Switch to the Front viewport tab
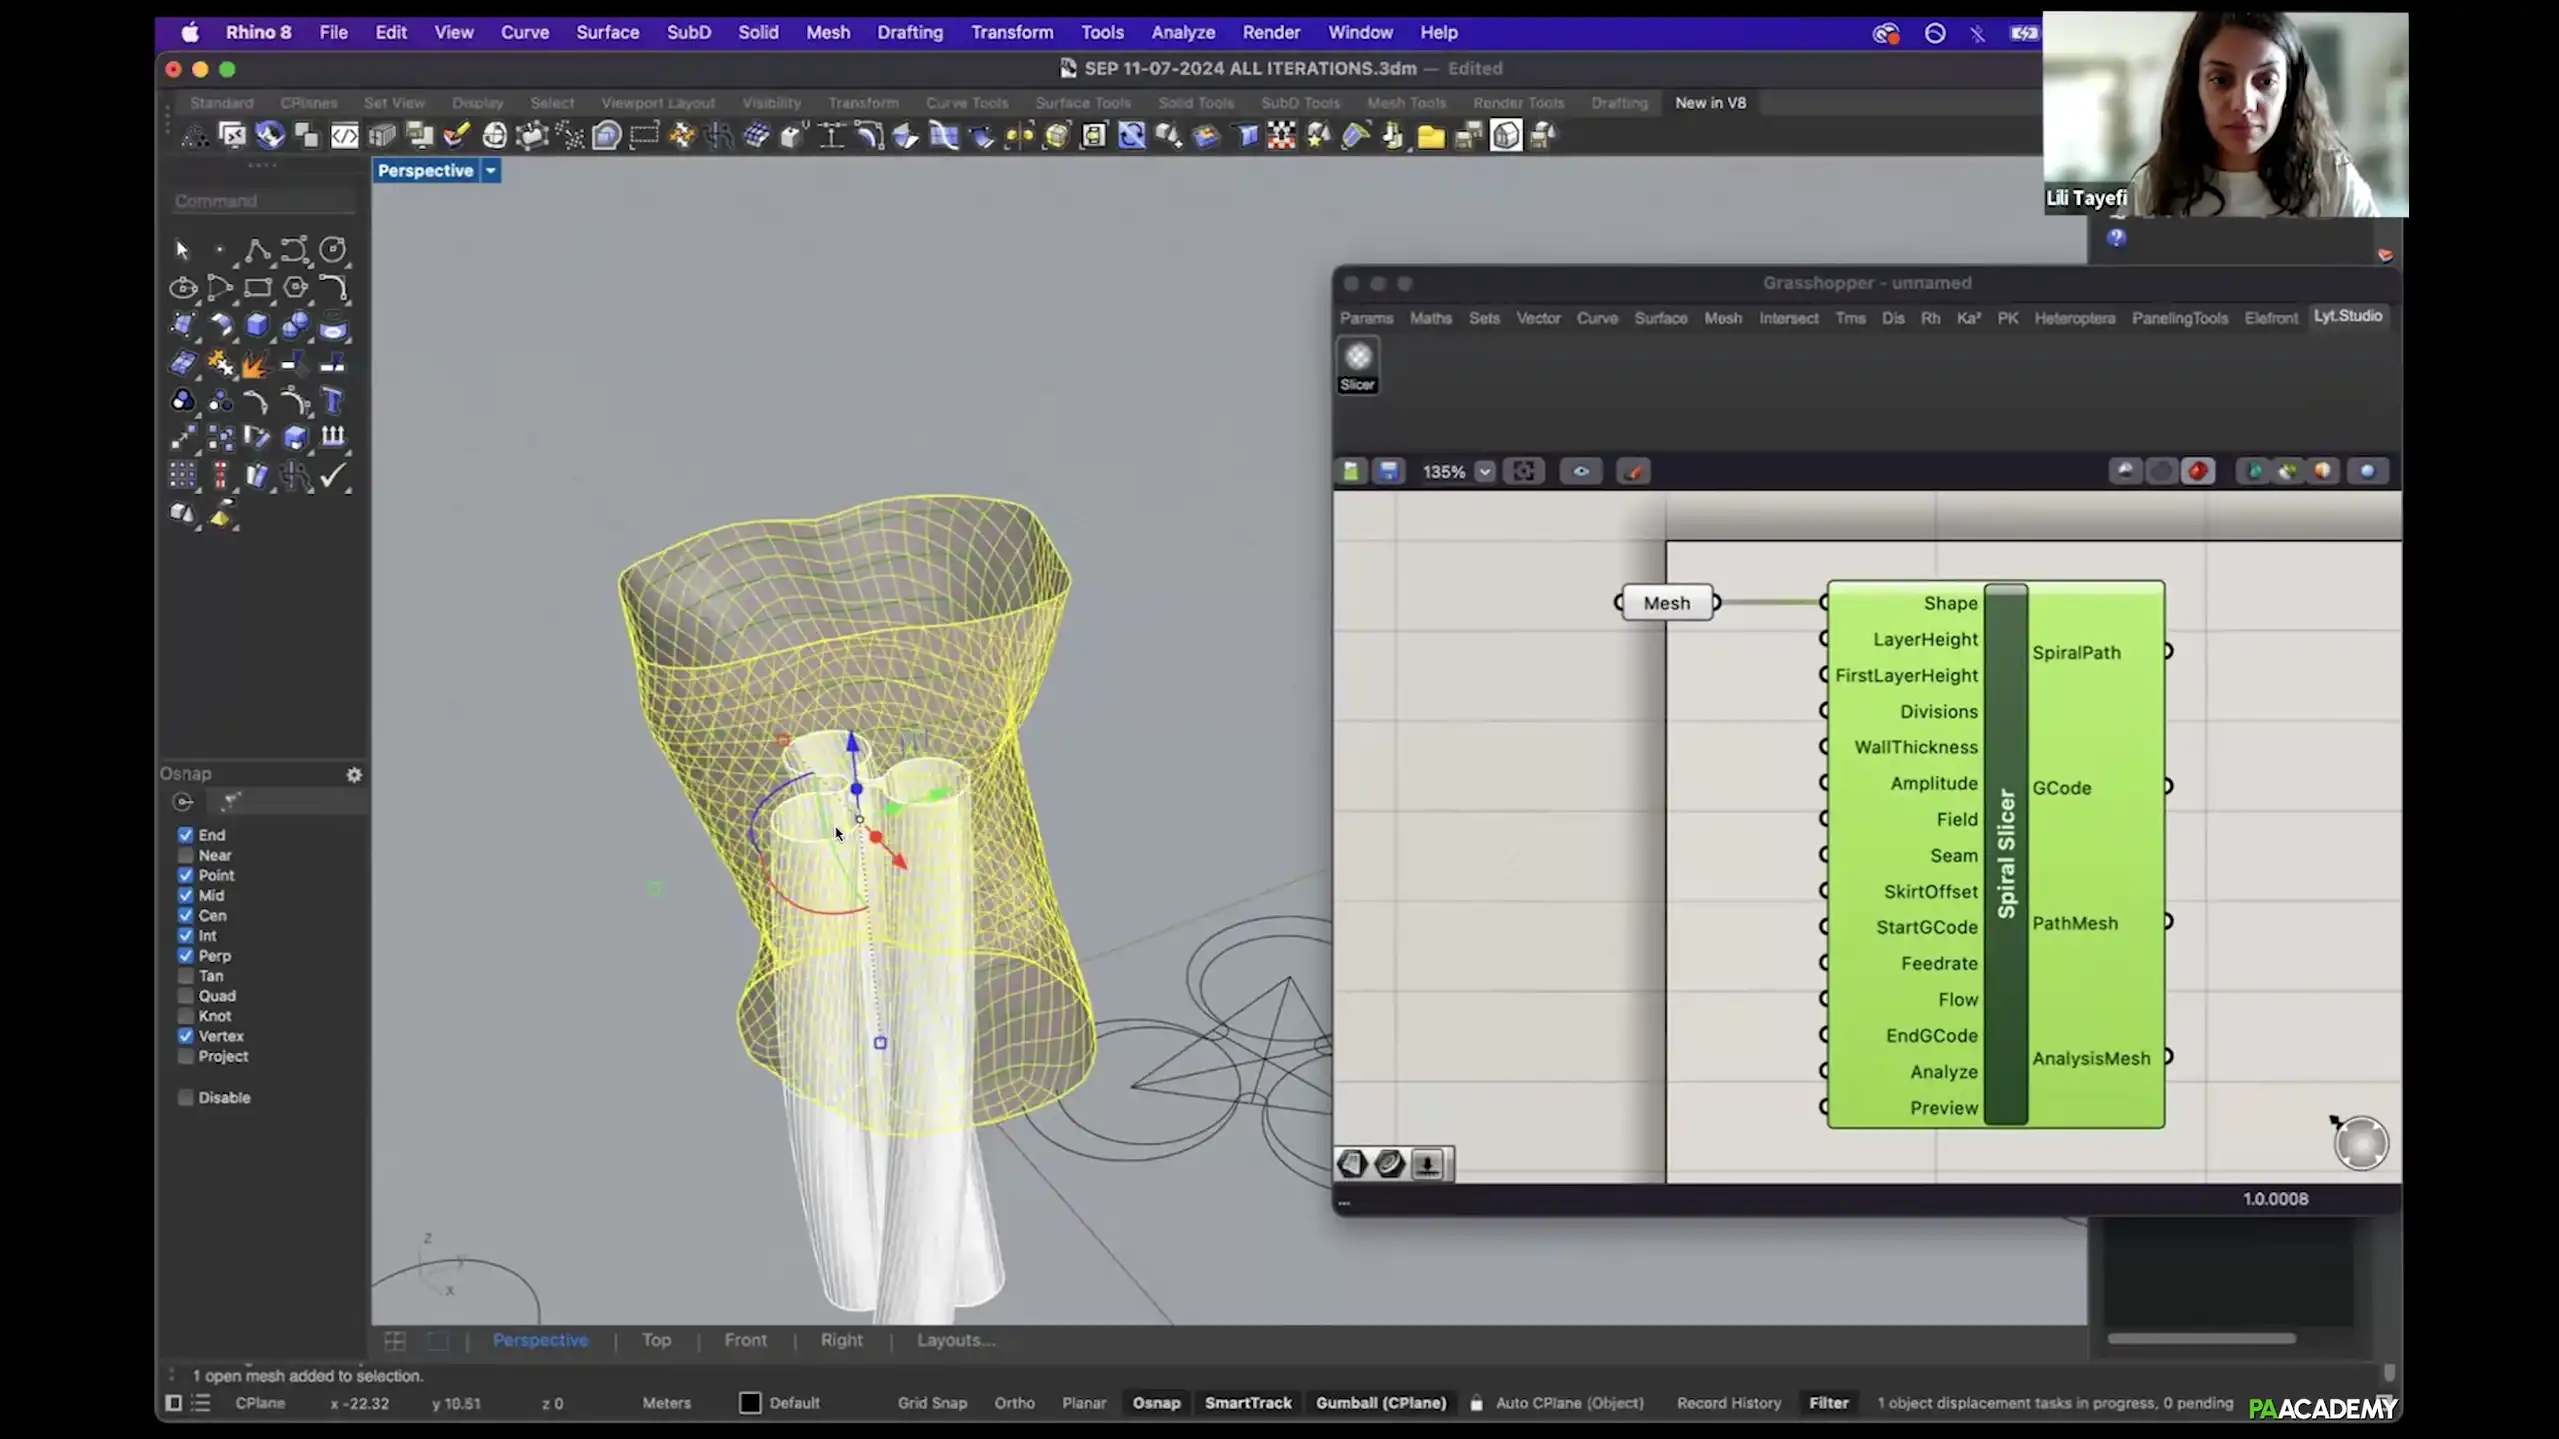 click(745, 1340)
